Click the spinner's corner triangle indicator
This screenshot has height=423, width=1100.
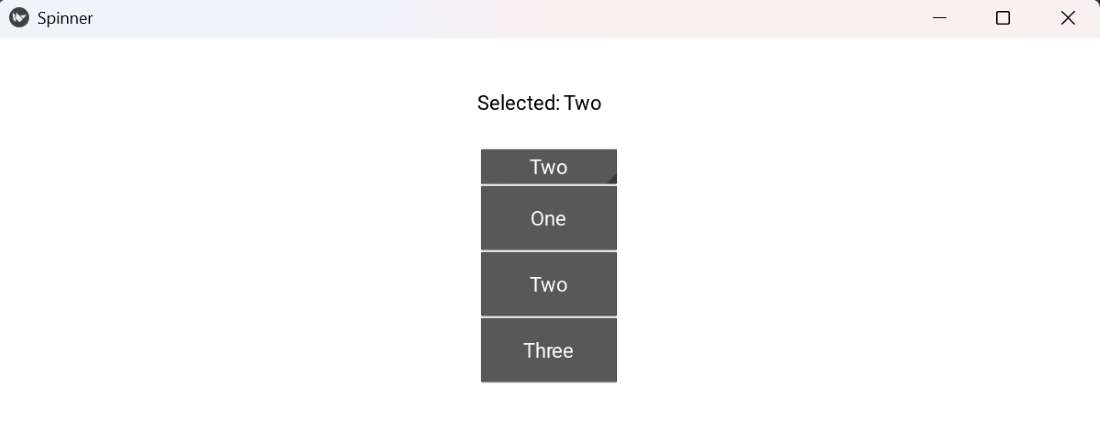[612, 179]
